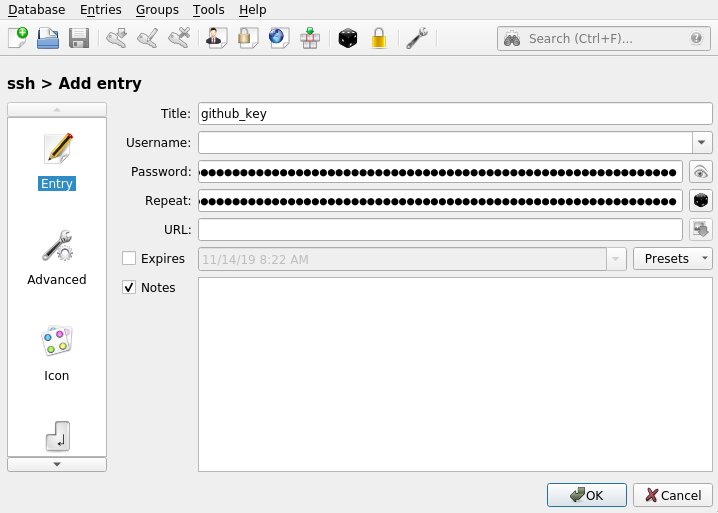Click the 11/14/19 8:22 AM expiry field
The height and width of the screenshot is (513, 718).
click(x=402, y=259)
